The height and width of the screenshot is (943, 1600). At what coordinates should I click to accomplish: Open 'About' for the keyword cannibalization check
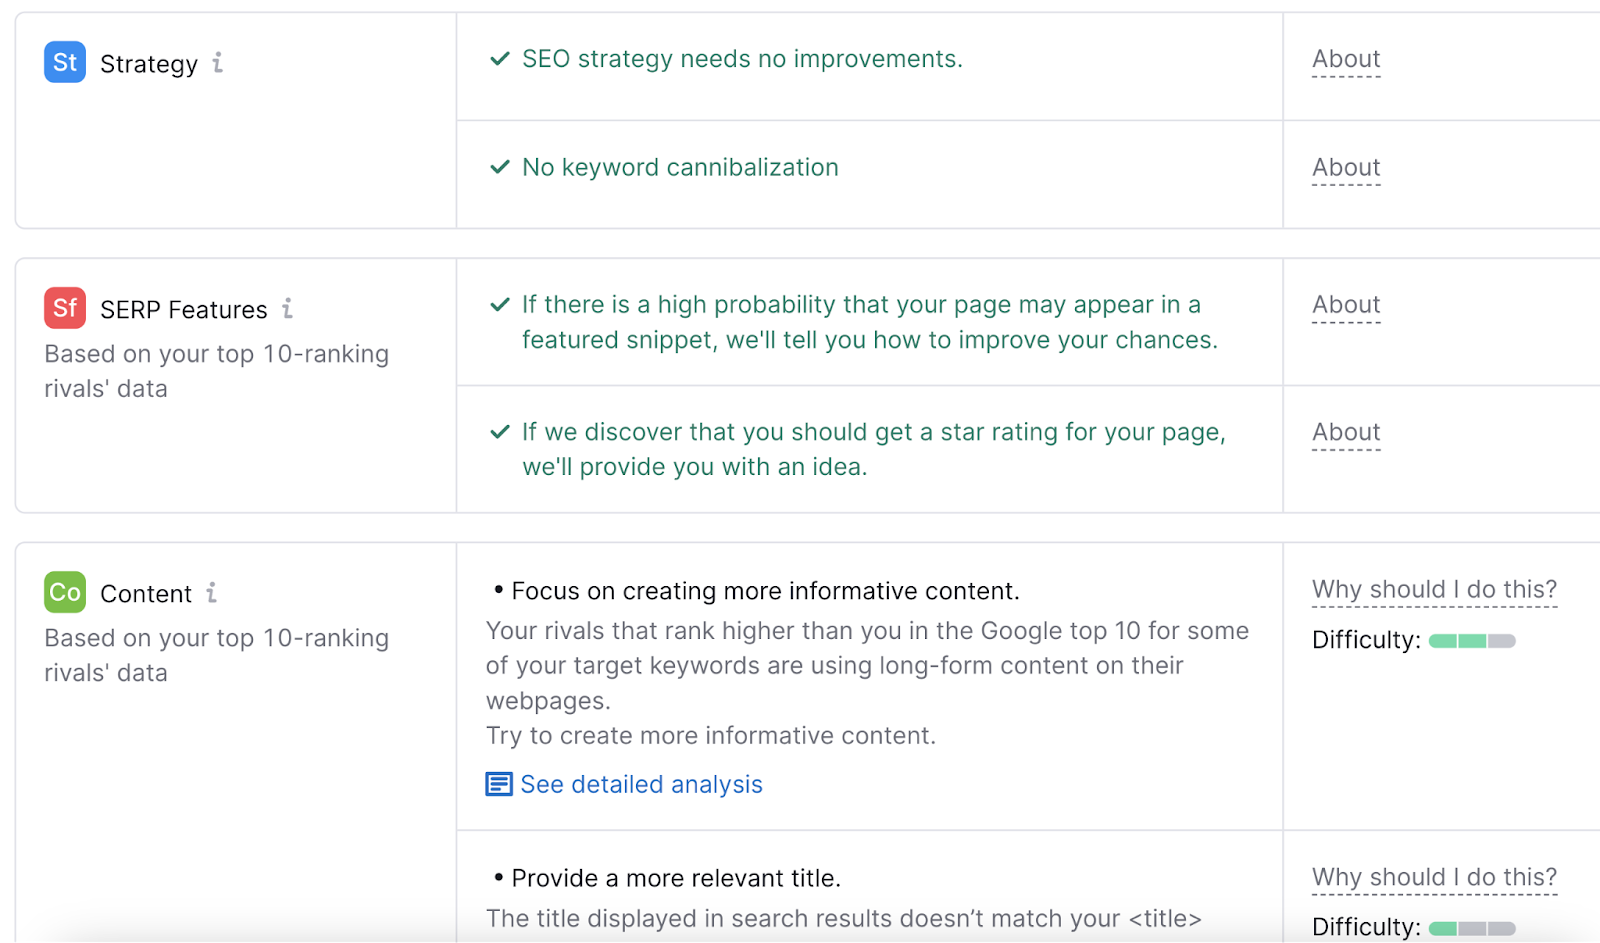pyautogui.click(x=1345, y=167)
